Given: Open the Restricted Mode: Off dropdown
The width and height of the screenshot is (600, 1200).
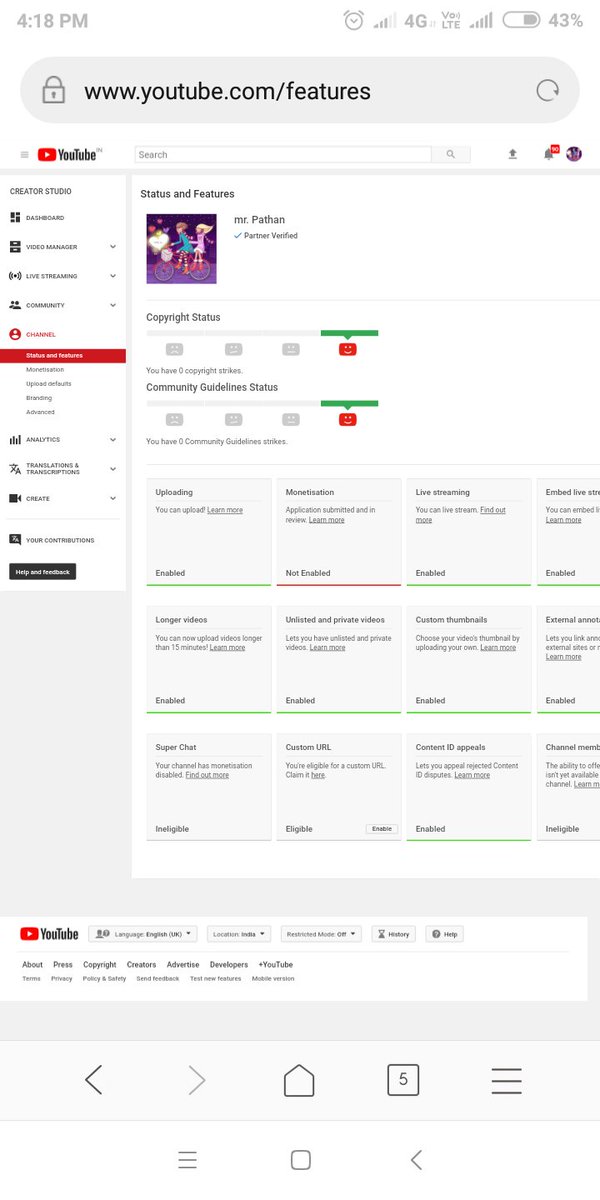Looking at the screenshot, I should click(x=321, y=934).
